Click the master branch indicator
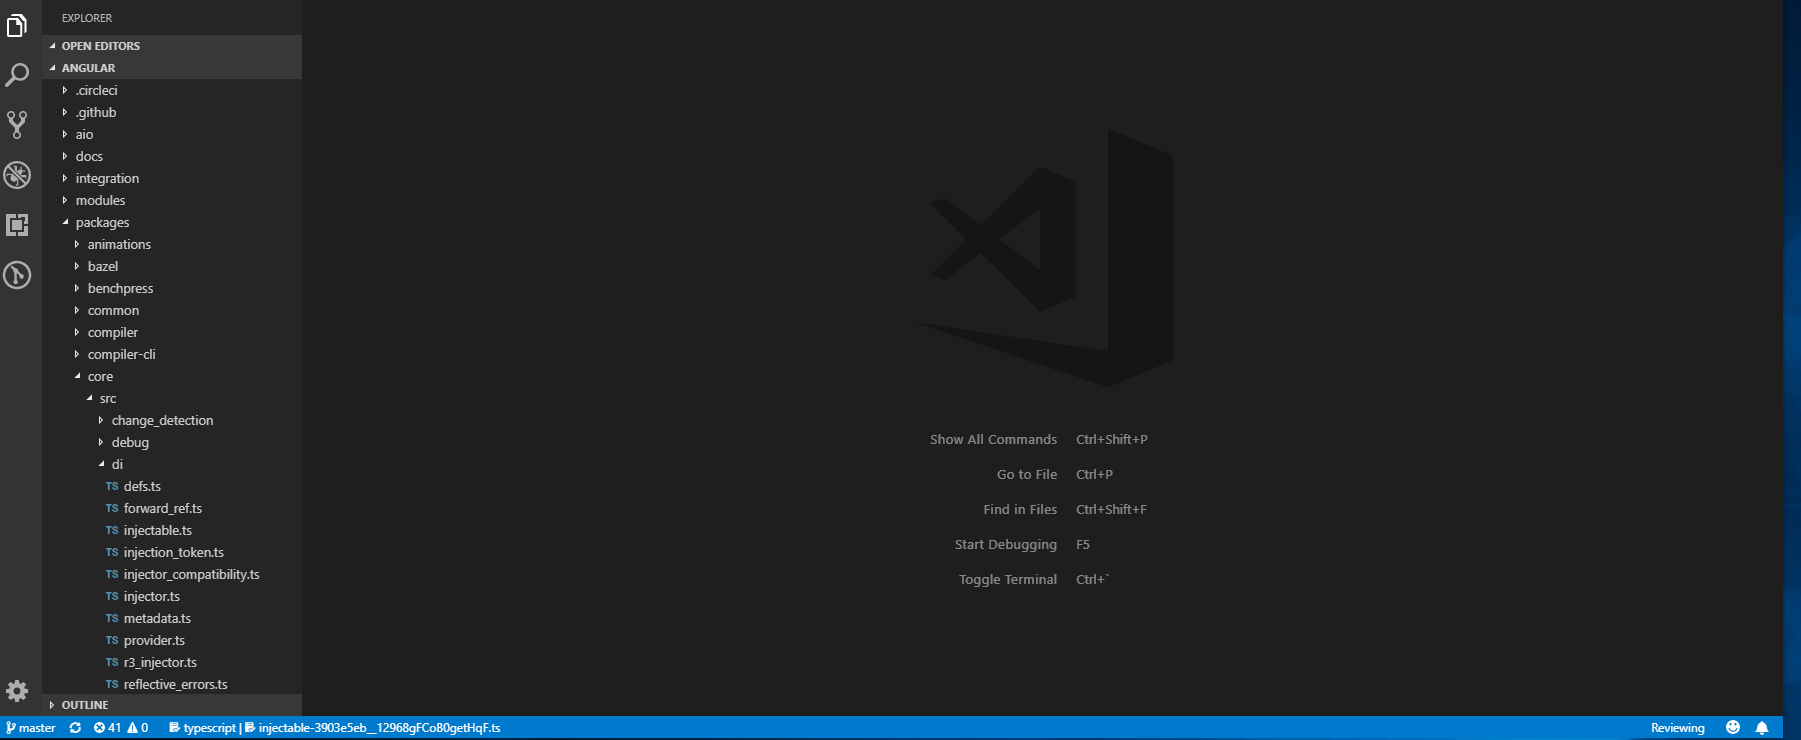 31,728
